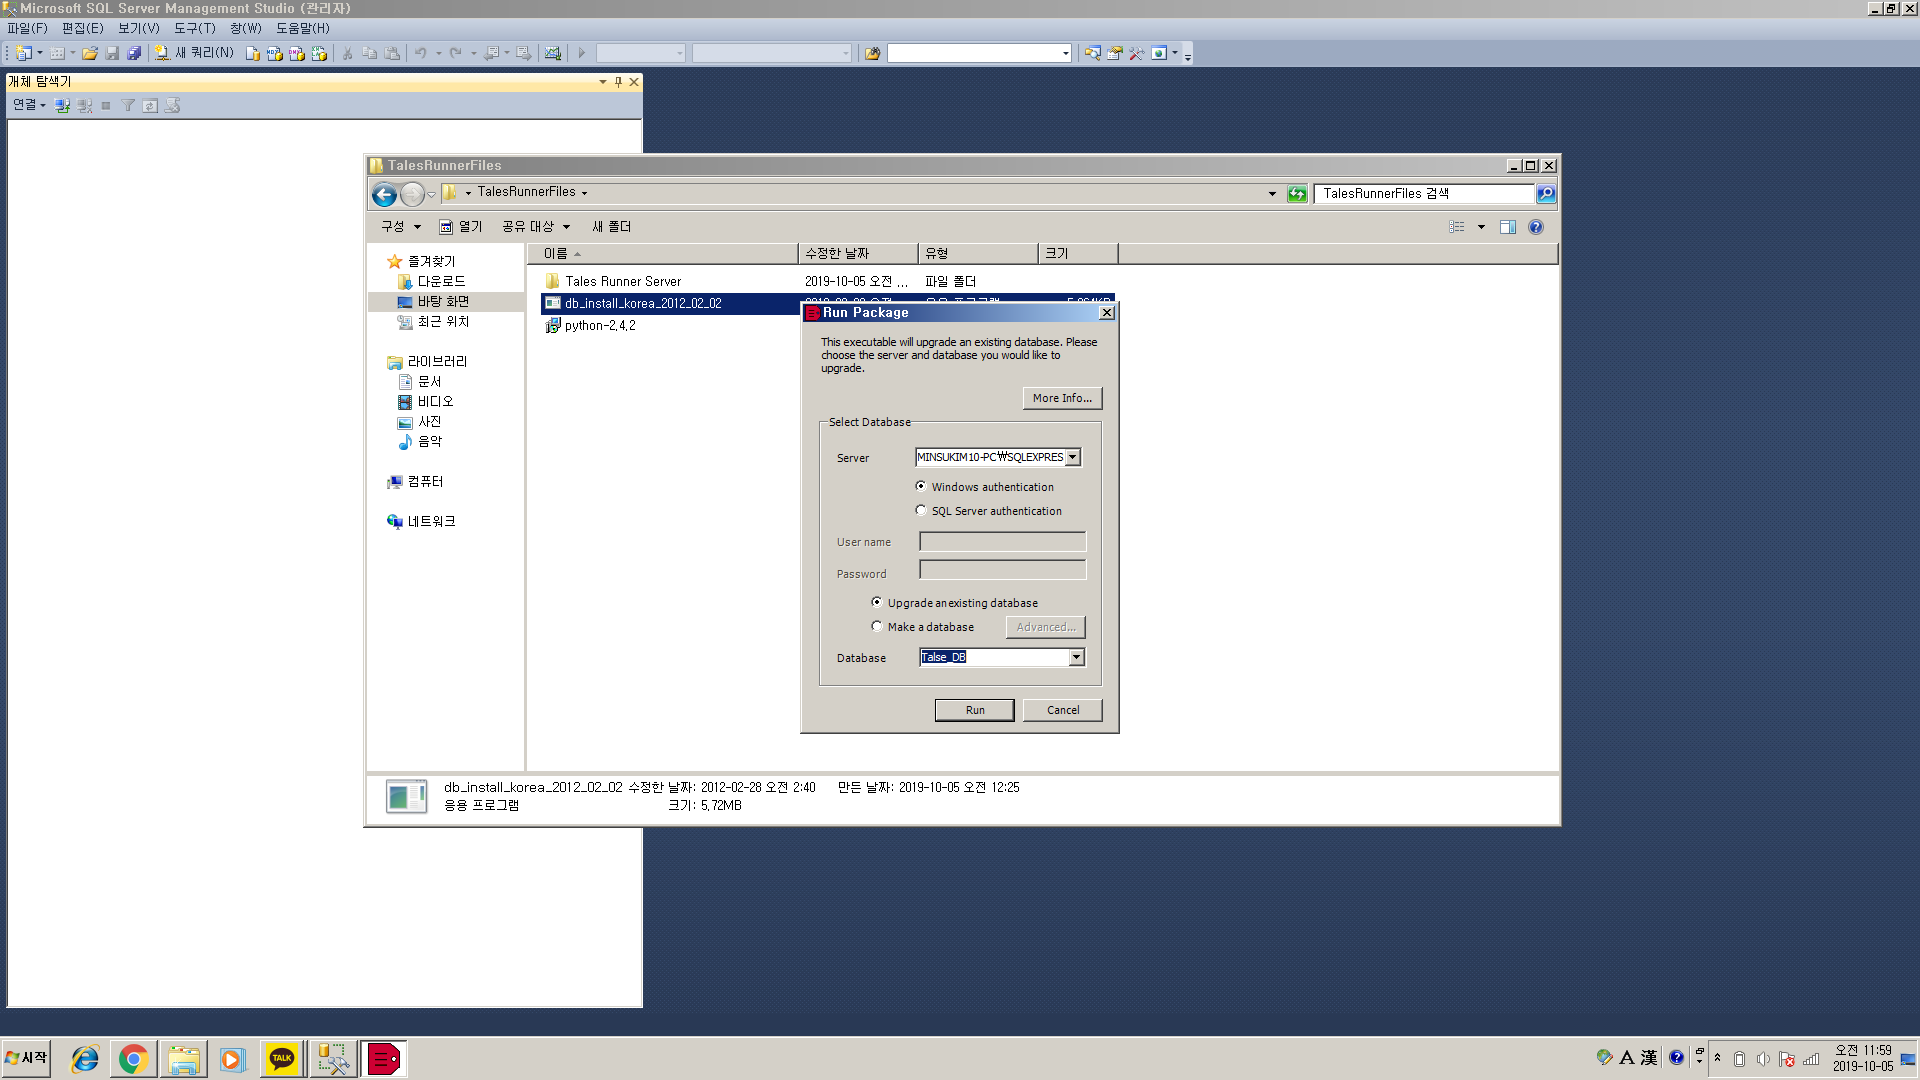
Task: Click the Cancel button in Run Package dialog
Action: [1063, 710]
